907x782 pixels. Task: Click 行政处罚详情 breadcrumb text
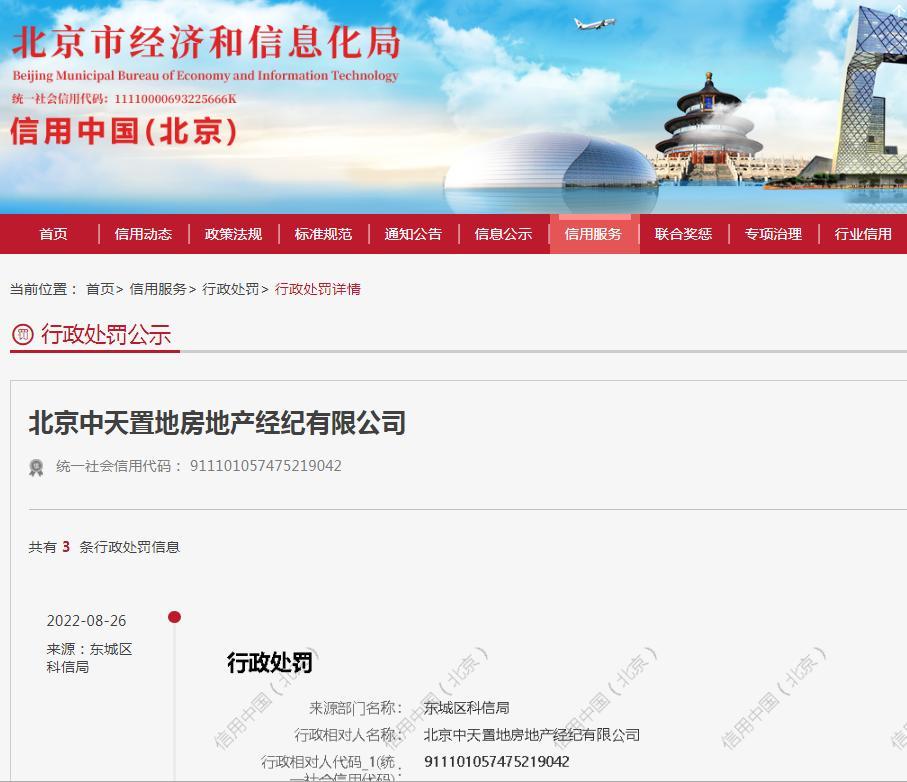point(318,289)
